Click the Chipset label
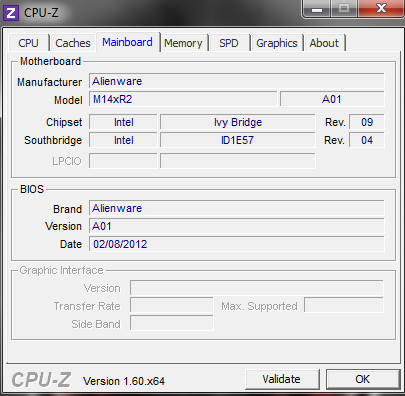 click(x=64, y=122)
